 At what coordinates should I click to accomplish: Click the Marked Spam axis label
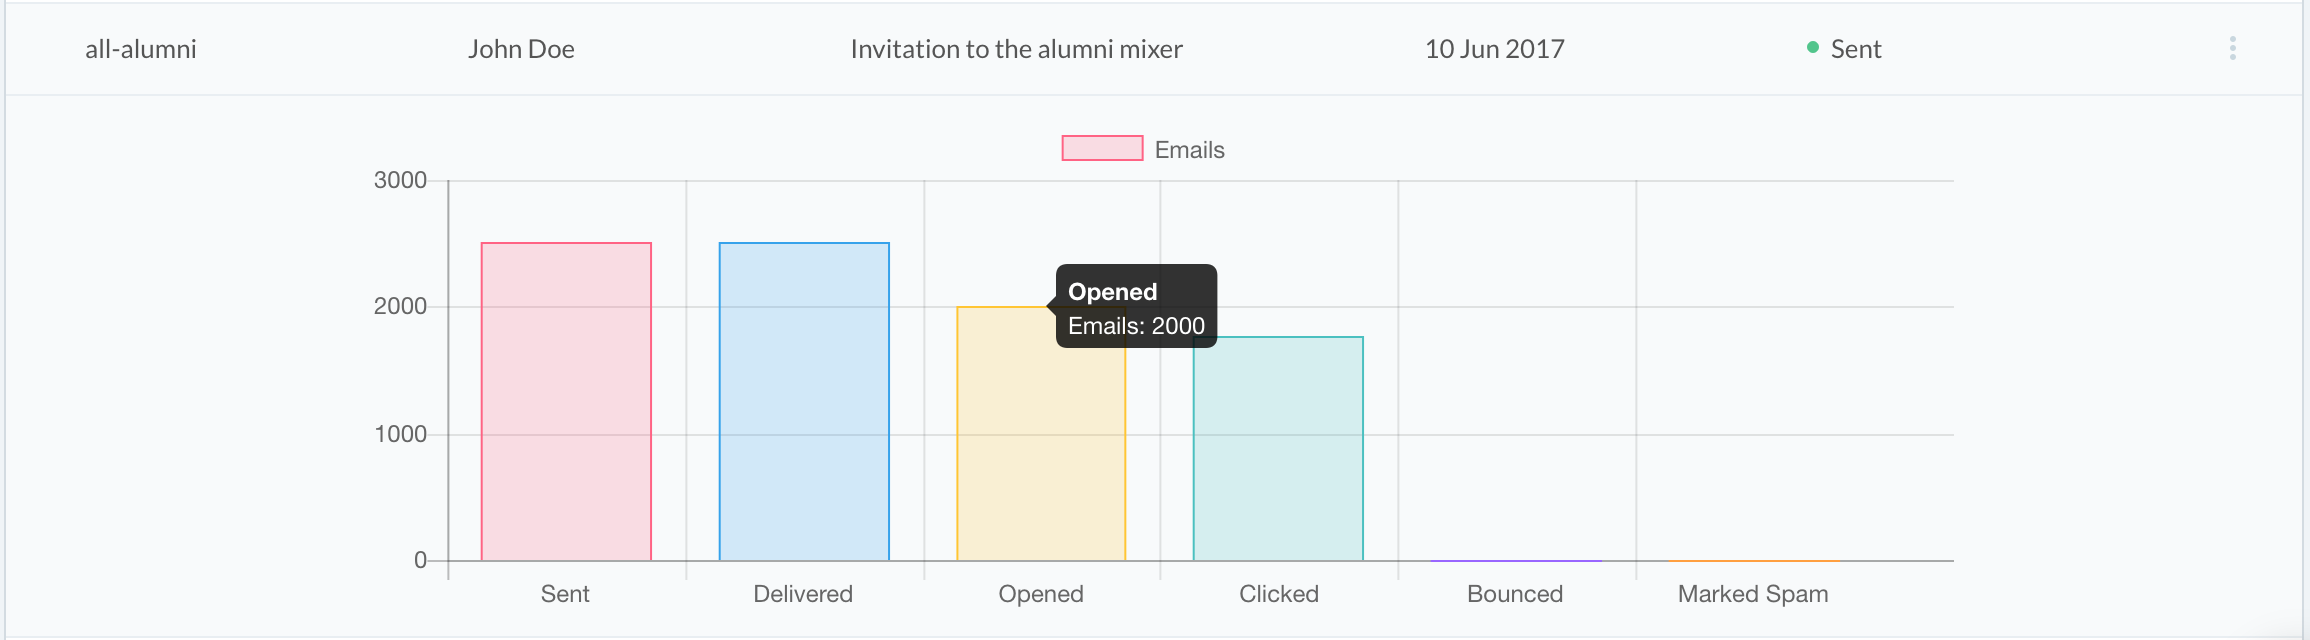coord(1753,594)
